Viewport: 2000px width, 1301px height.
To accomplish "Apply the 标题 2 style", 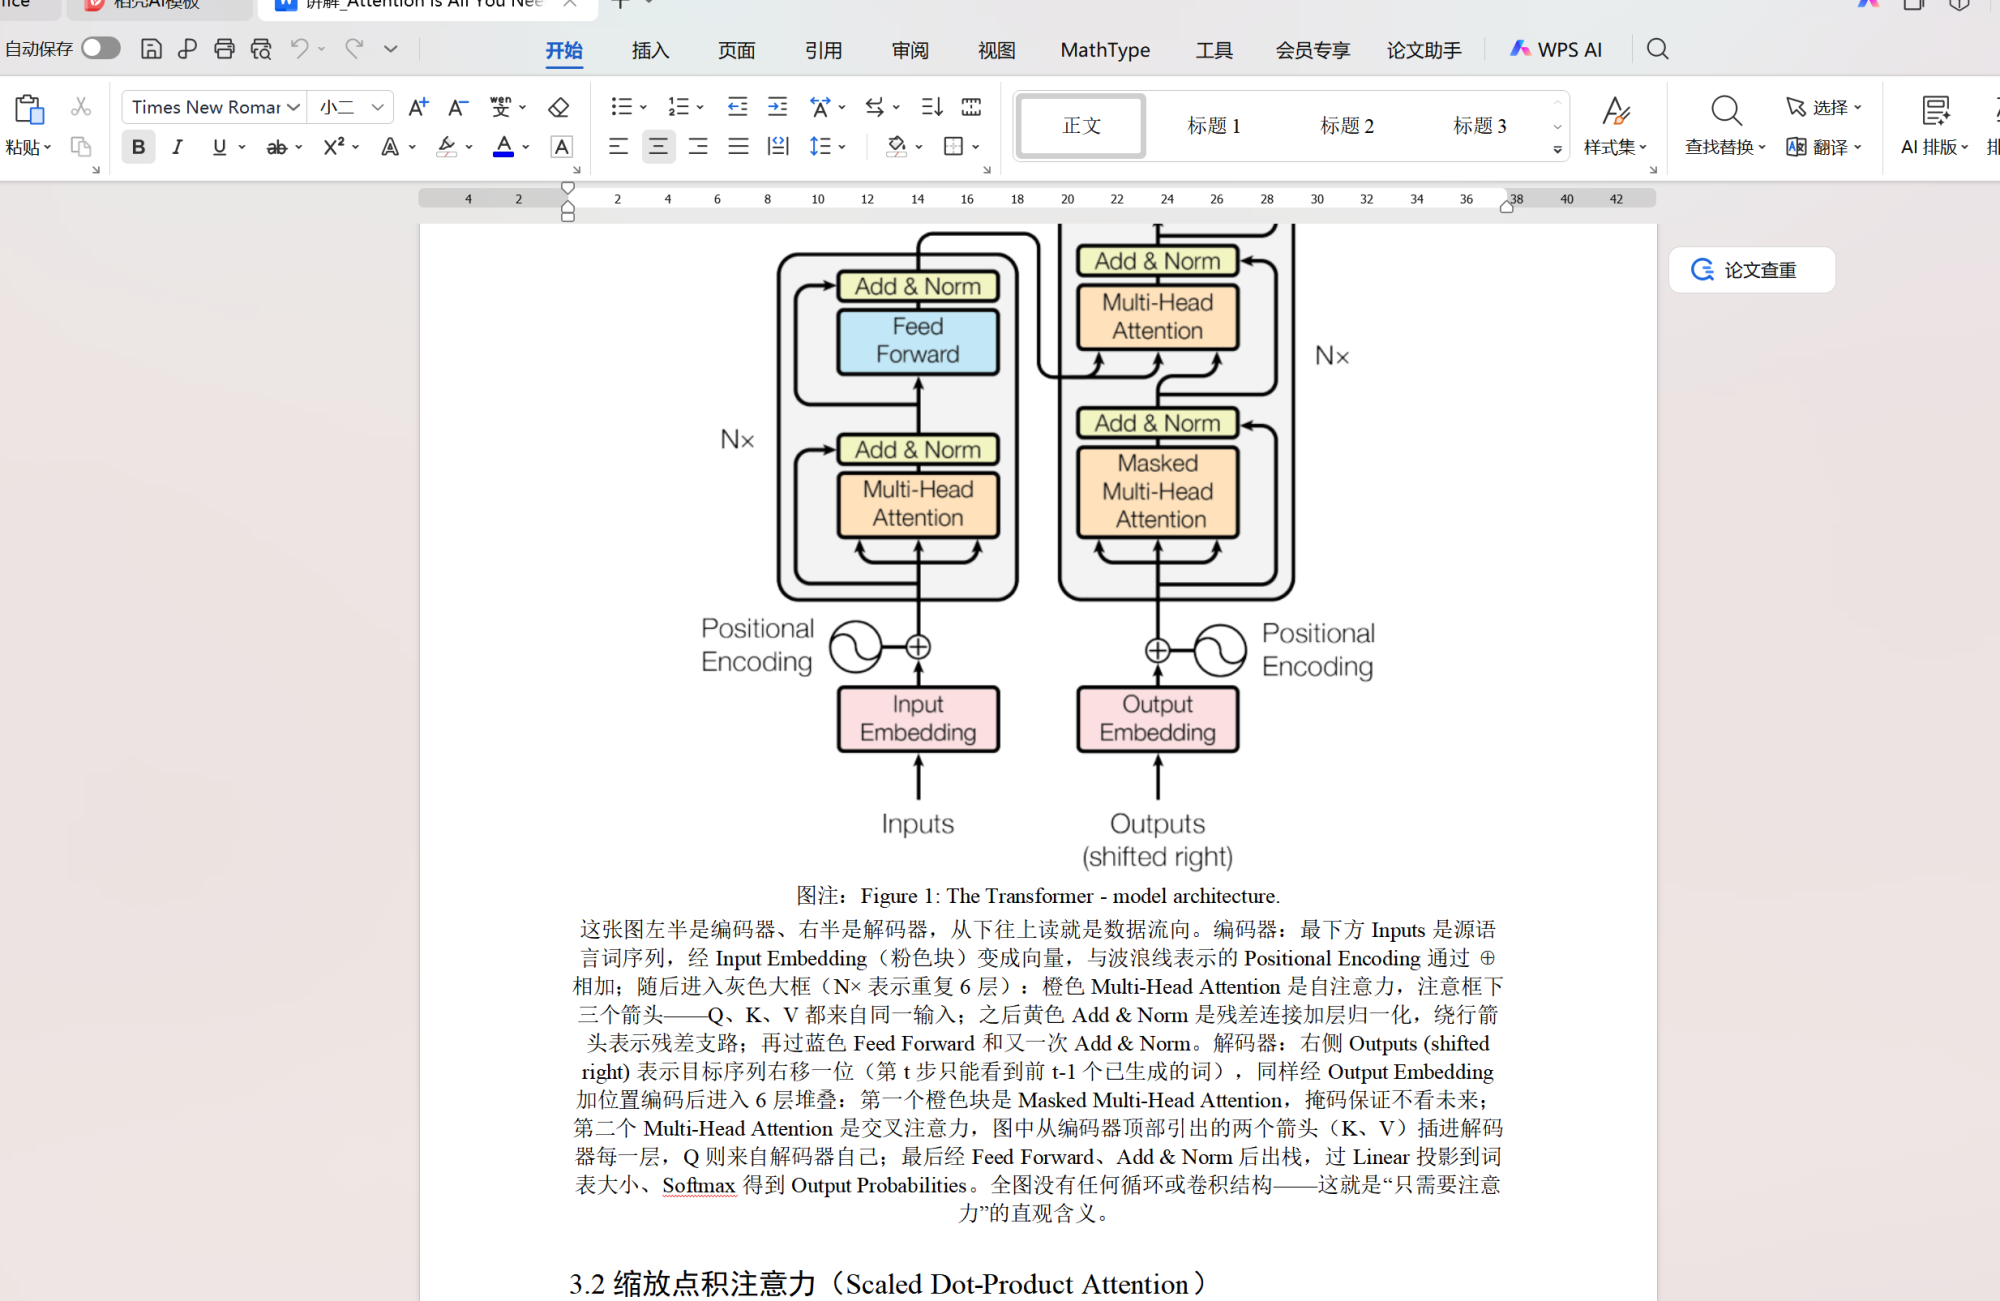I will click(1347, 126).
